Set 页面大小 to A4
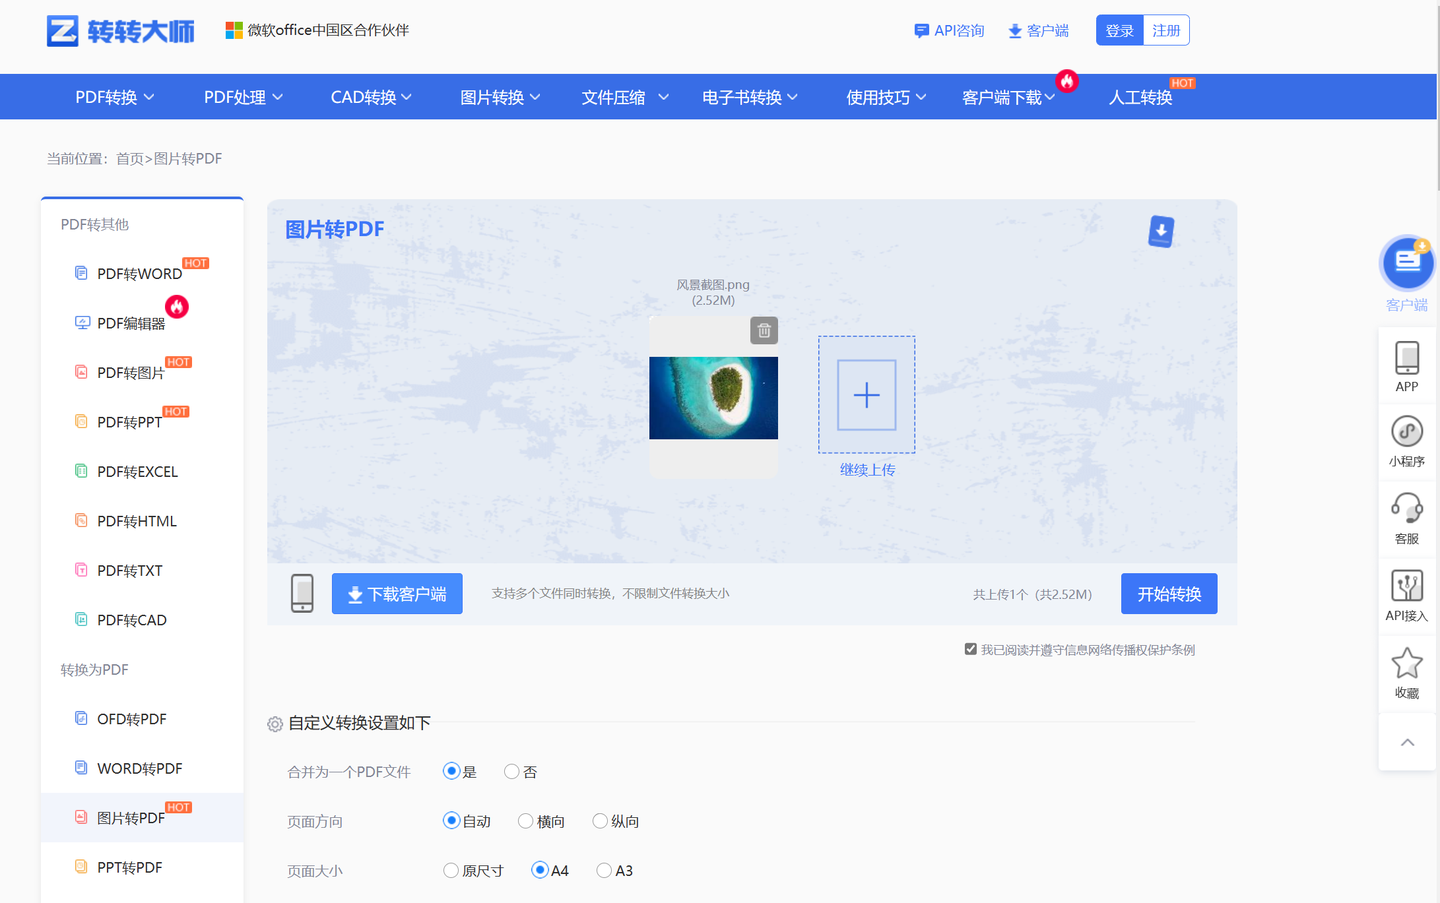Screen dimensions: 1440x903 (540, 869)
